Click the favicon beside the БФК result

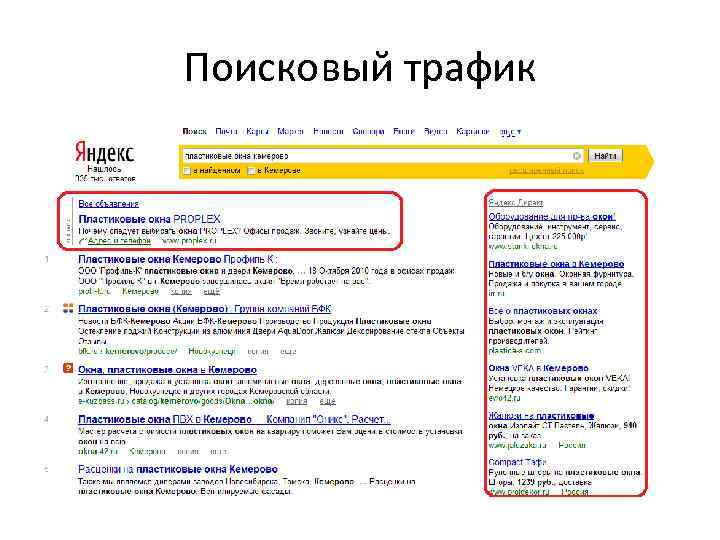(x=68, y=308)
